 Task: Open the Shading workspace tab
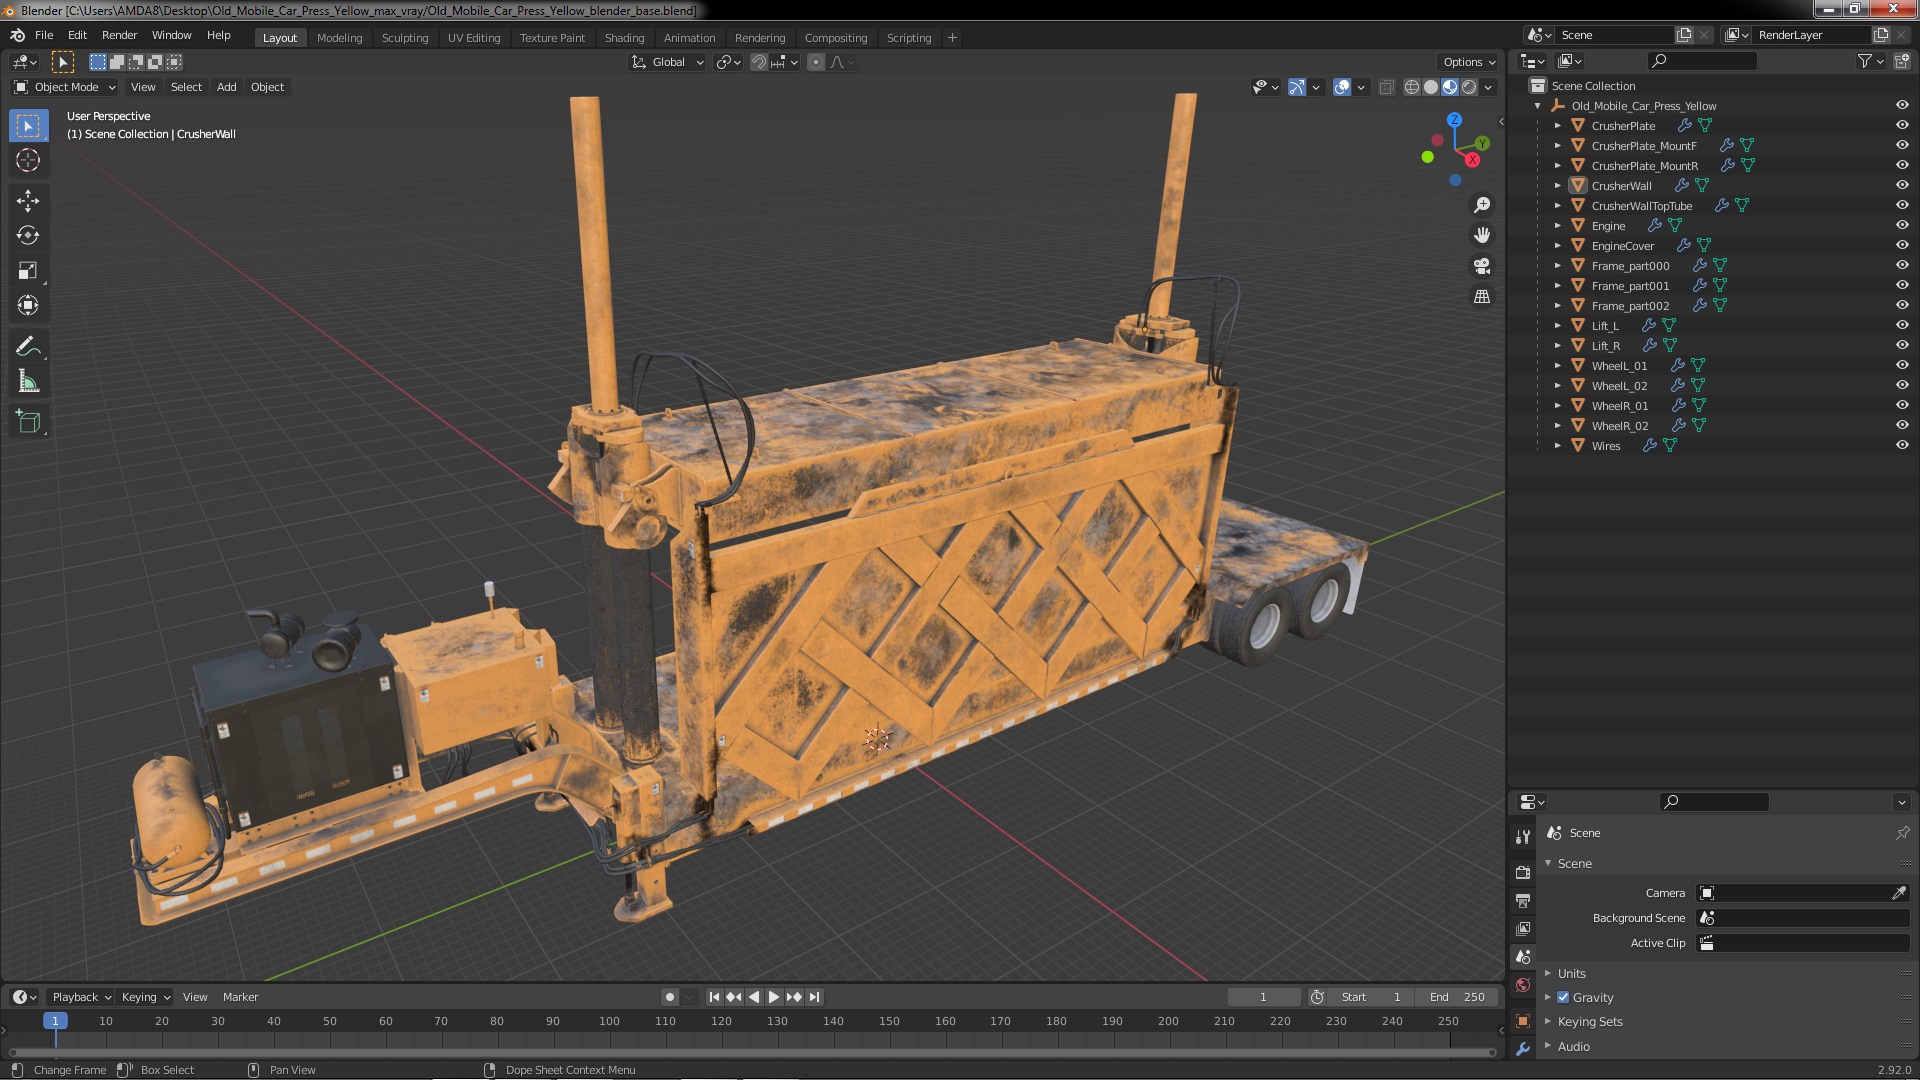click(622, 36)
